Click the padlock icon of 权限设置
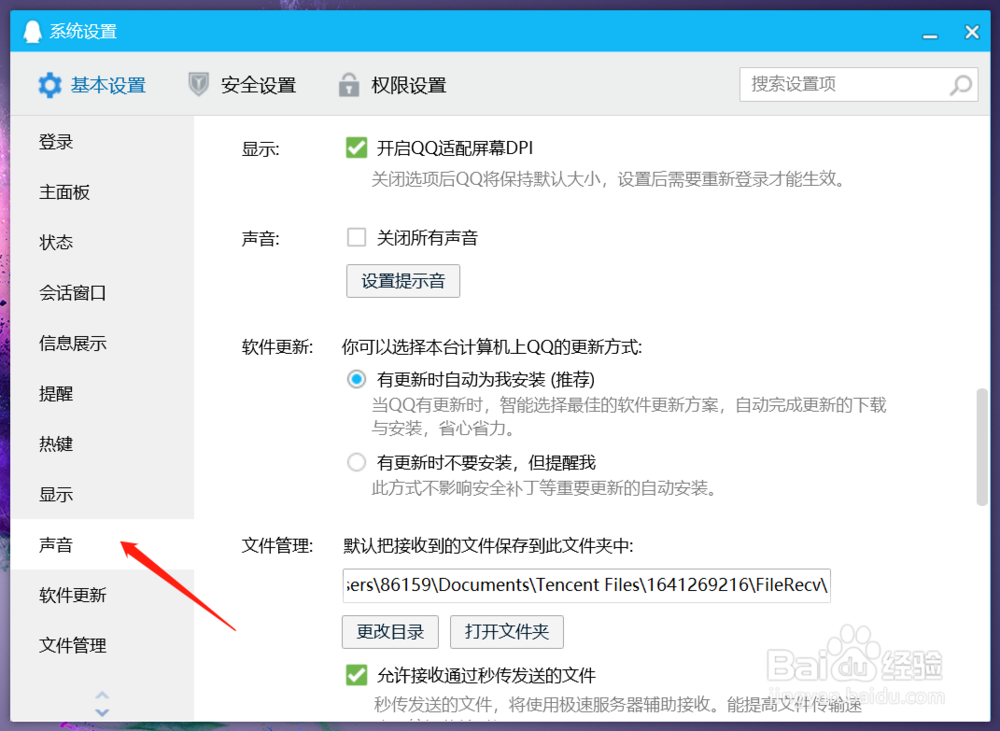The height and width of the screenshot is (731, 1000). click(x=348, y=84)
